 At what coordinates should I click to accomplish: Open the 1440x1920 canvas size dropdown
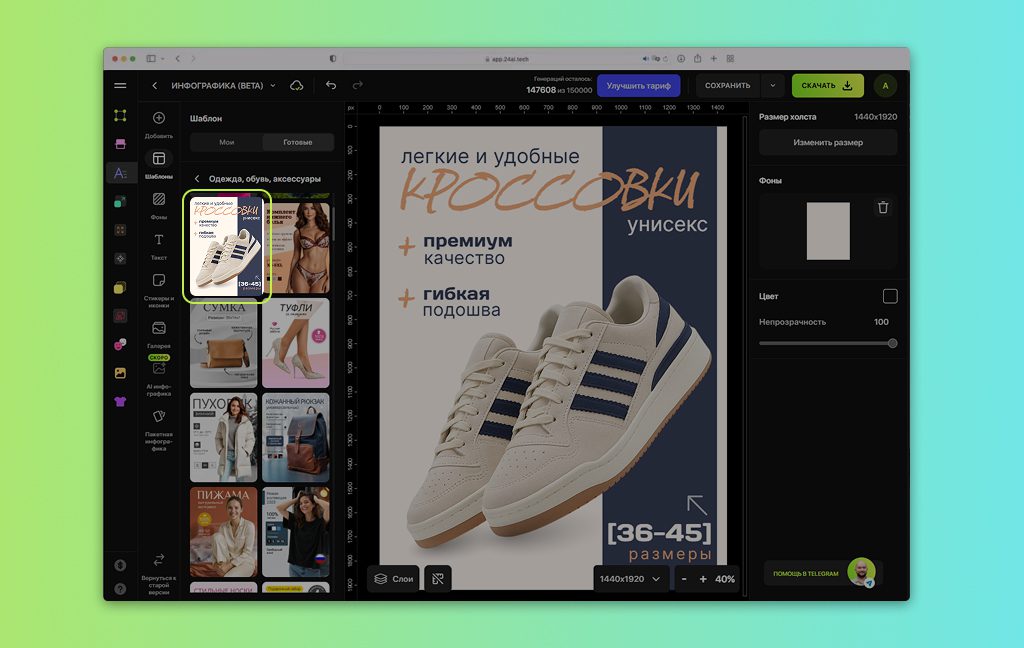click(630, 579)
